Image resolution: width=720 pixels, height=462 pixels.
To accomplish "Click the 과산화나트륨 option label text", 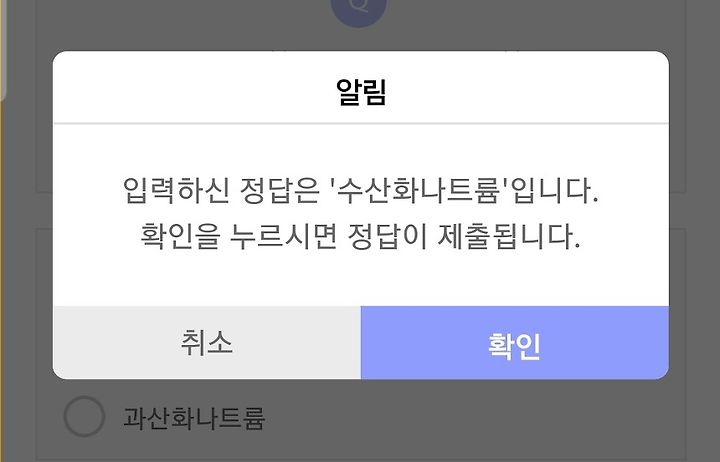I will click(x=194, y=417).
